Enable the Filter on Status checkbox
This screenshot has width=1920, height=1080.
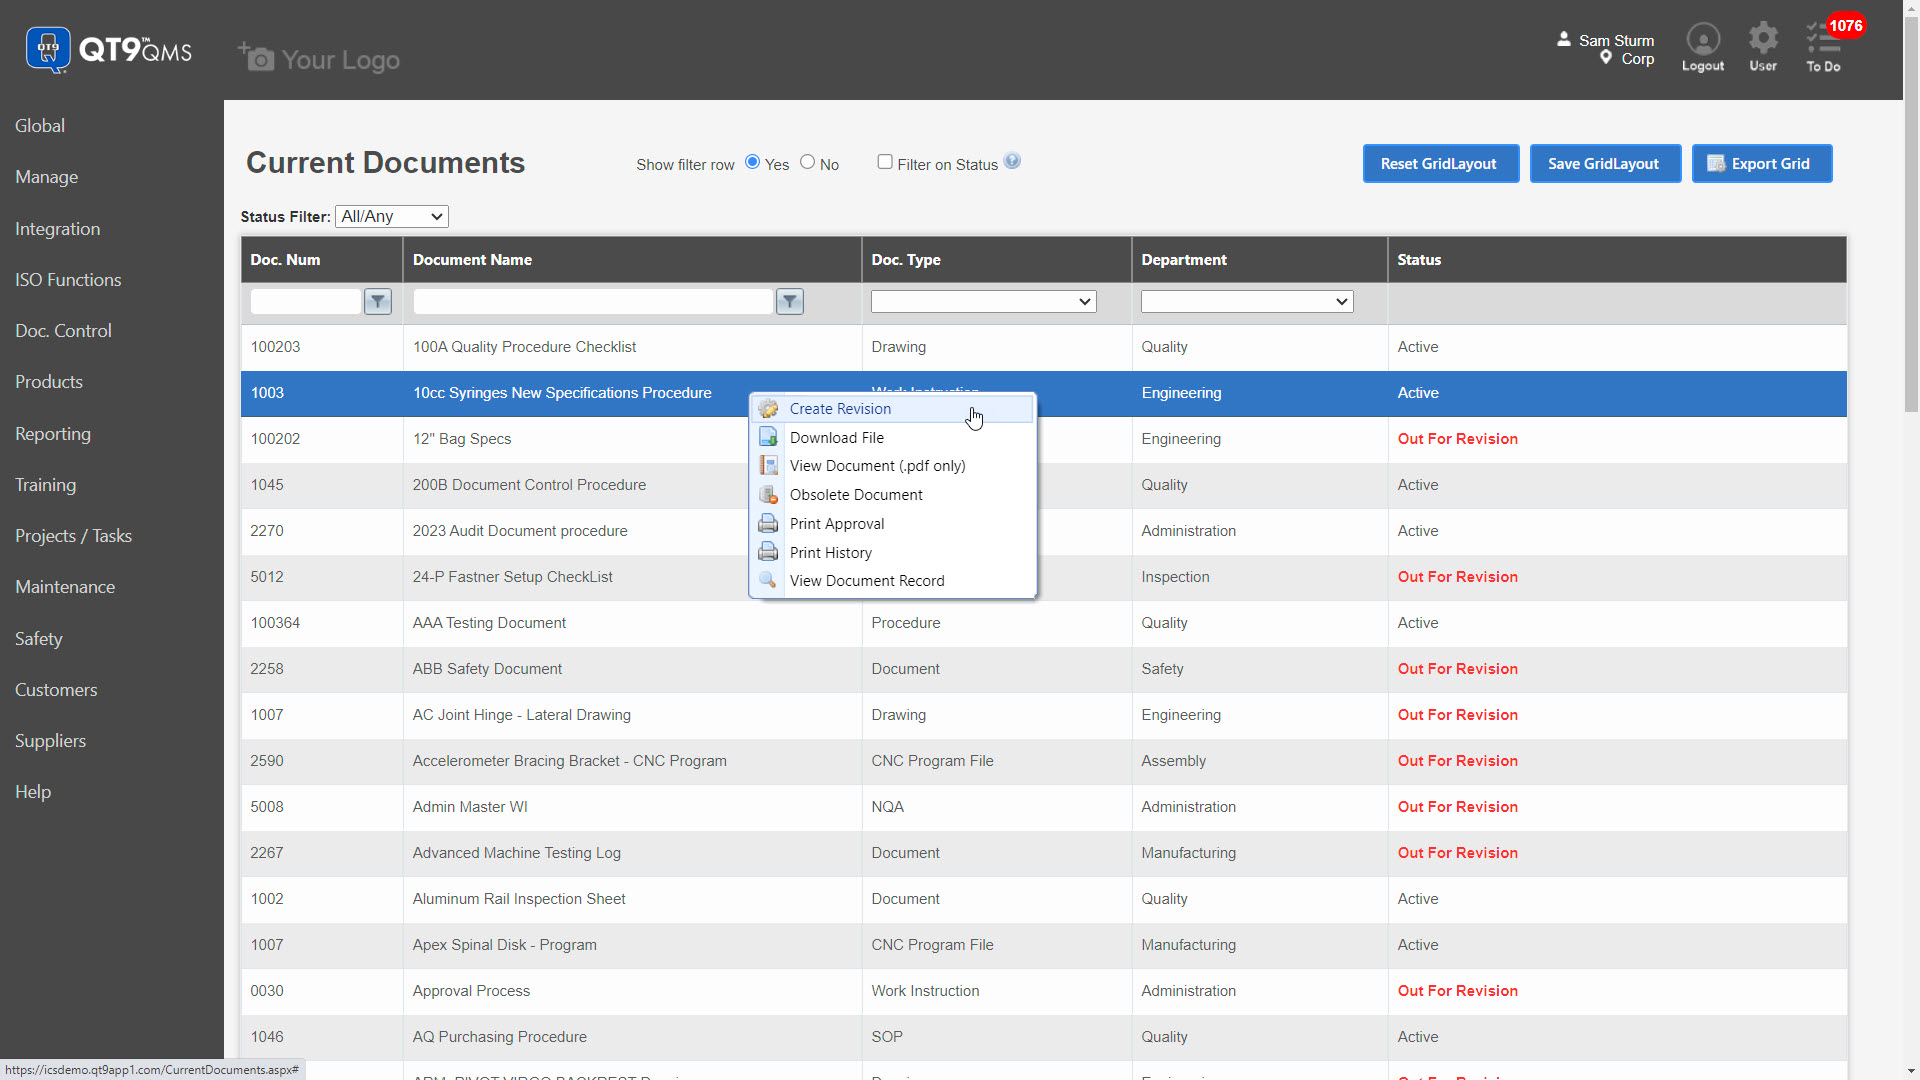(x=885, y=161)
